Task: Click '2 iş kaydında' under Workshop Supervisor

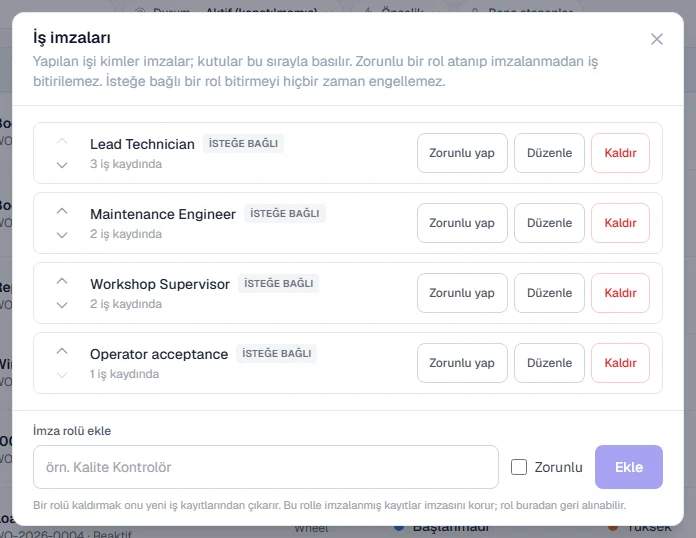Action: 126,304
